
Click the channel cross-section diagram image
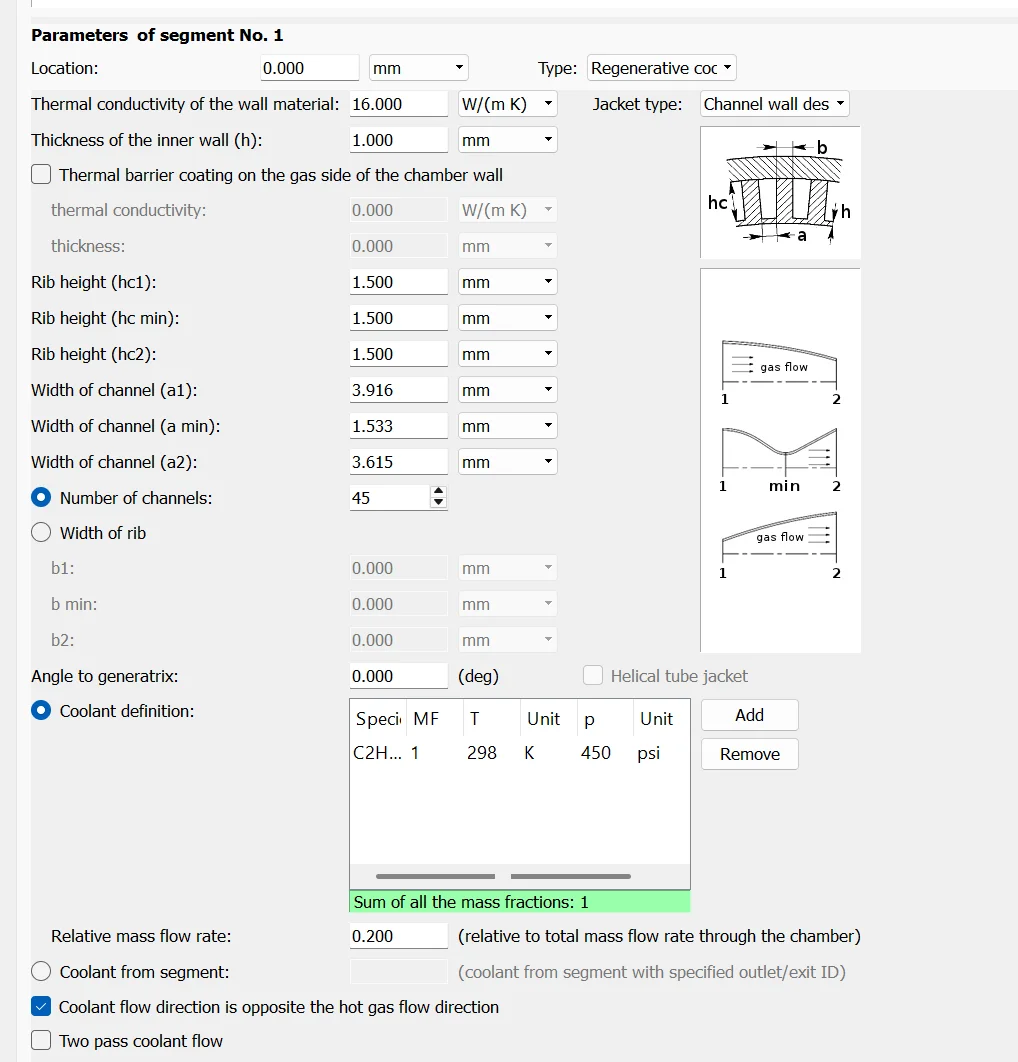coord(780,192)
